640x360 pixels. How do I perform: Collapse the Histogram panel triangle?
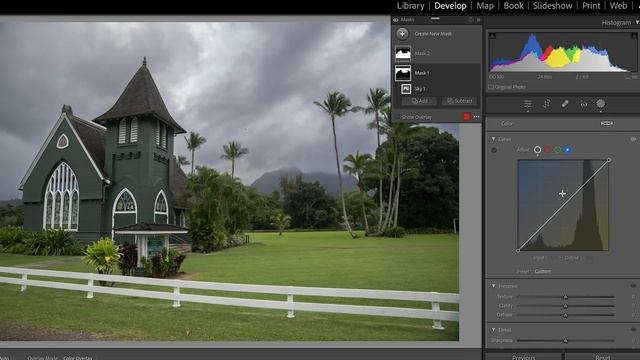pyautogui.click(x=637, y=23)
